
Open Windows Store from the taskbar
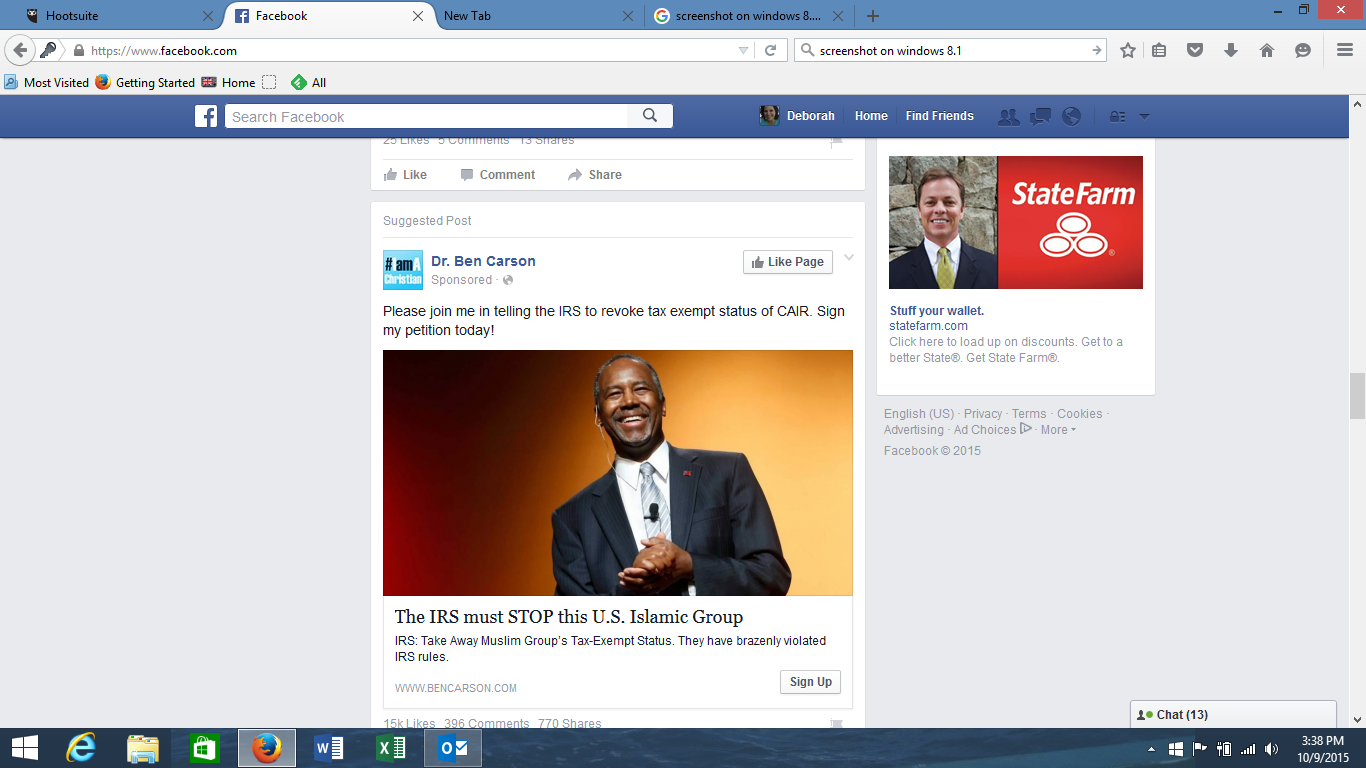205,748
